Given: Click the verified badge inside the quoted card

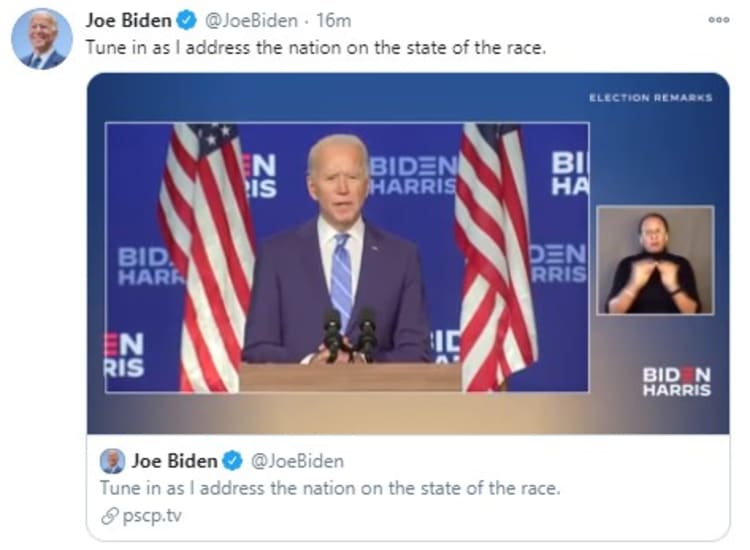Looking at the screenshot, I should pyautogui.click(x=232, y=461).
